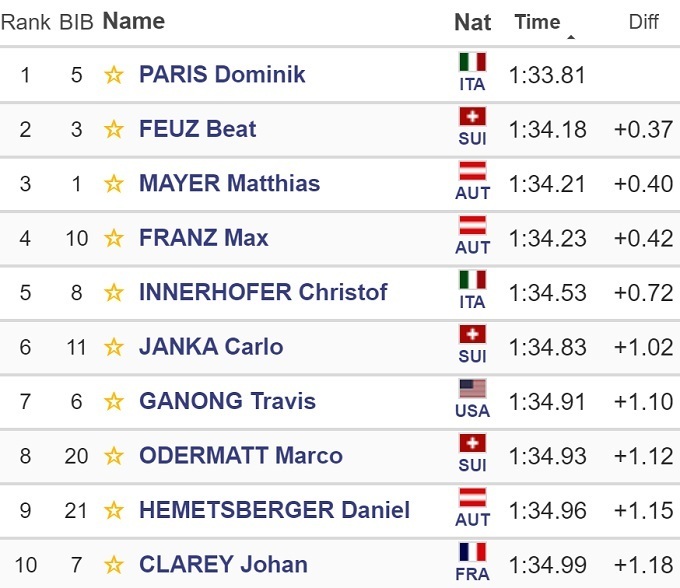The image size is (680, 588).
Task: Open HEMETSBERGER Daniel athlete link
Action: [x=274, y=510]
